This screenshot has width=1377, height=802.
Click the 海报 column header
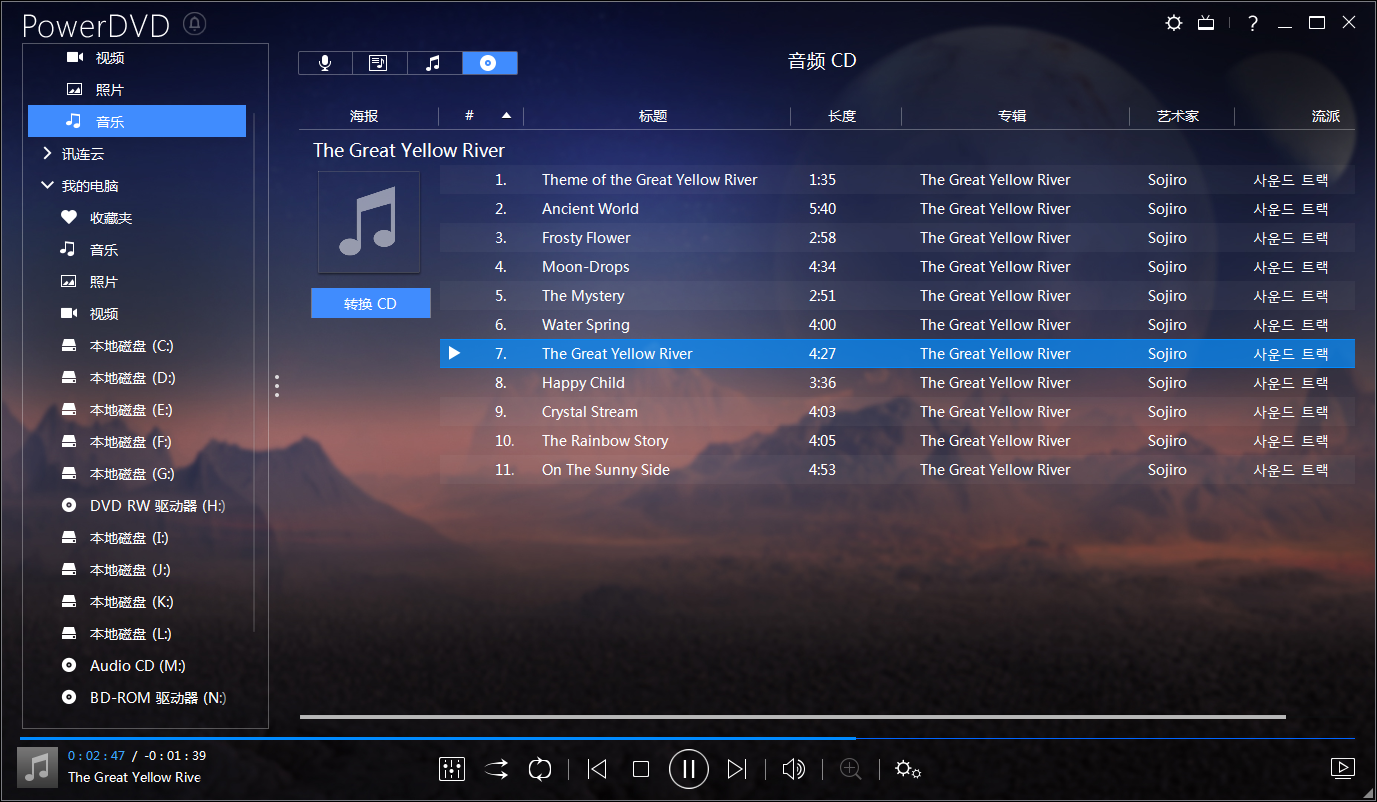(x=364, y=116)
